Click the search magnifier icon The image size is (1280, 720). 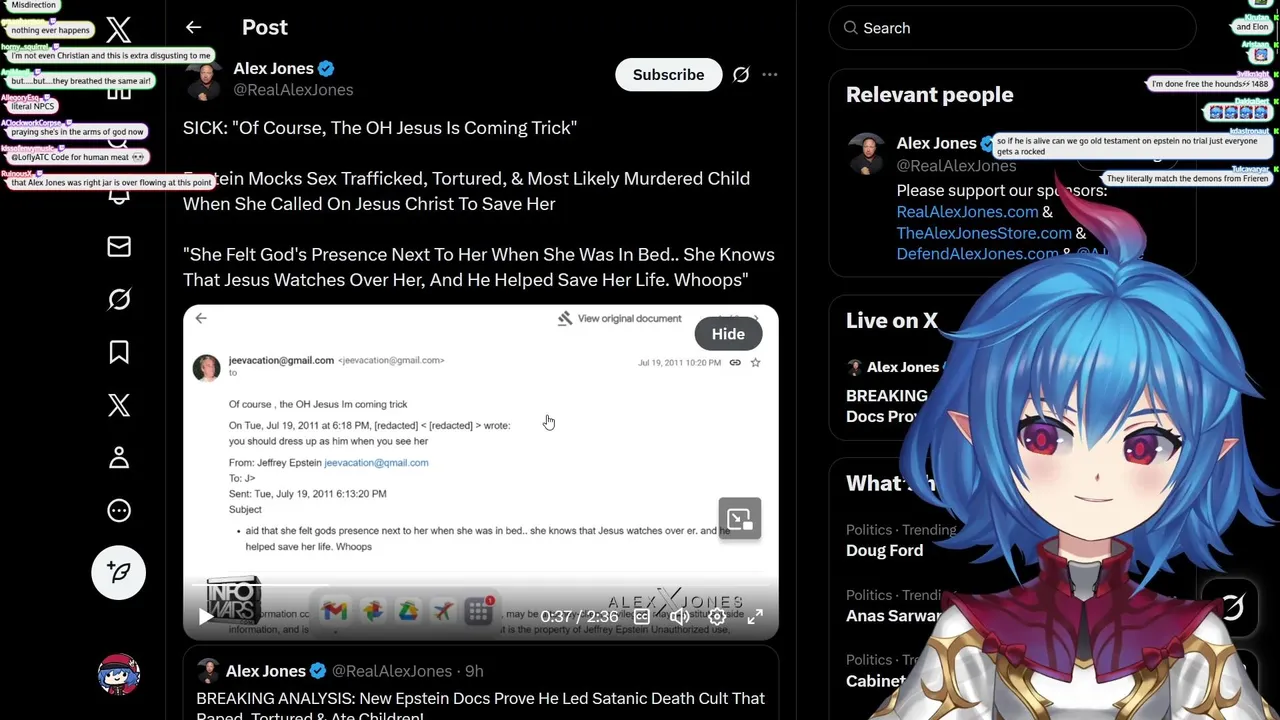tap(851, 28)
